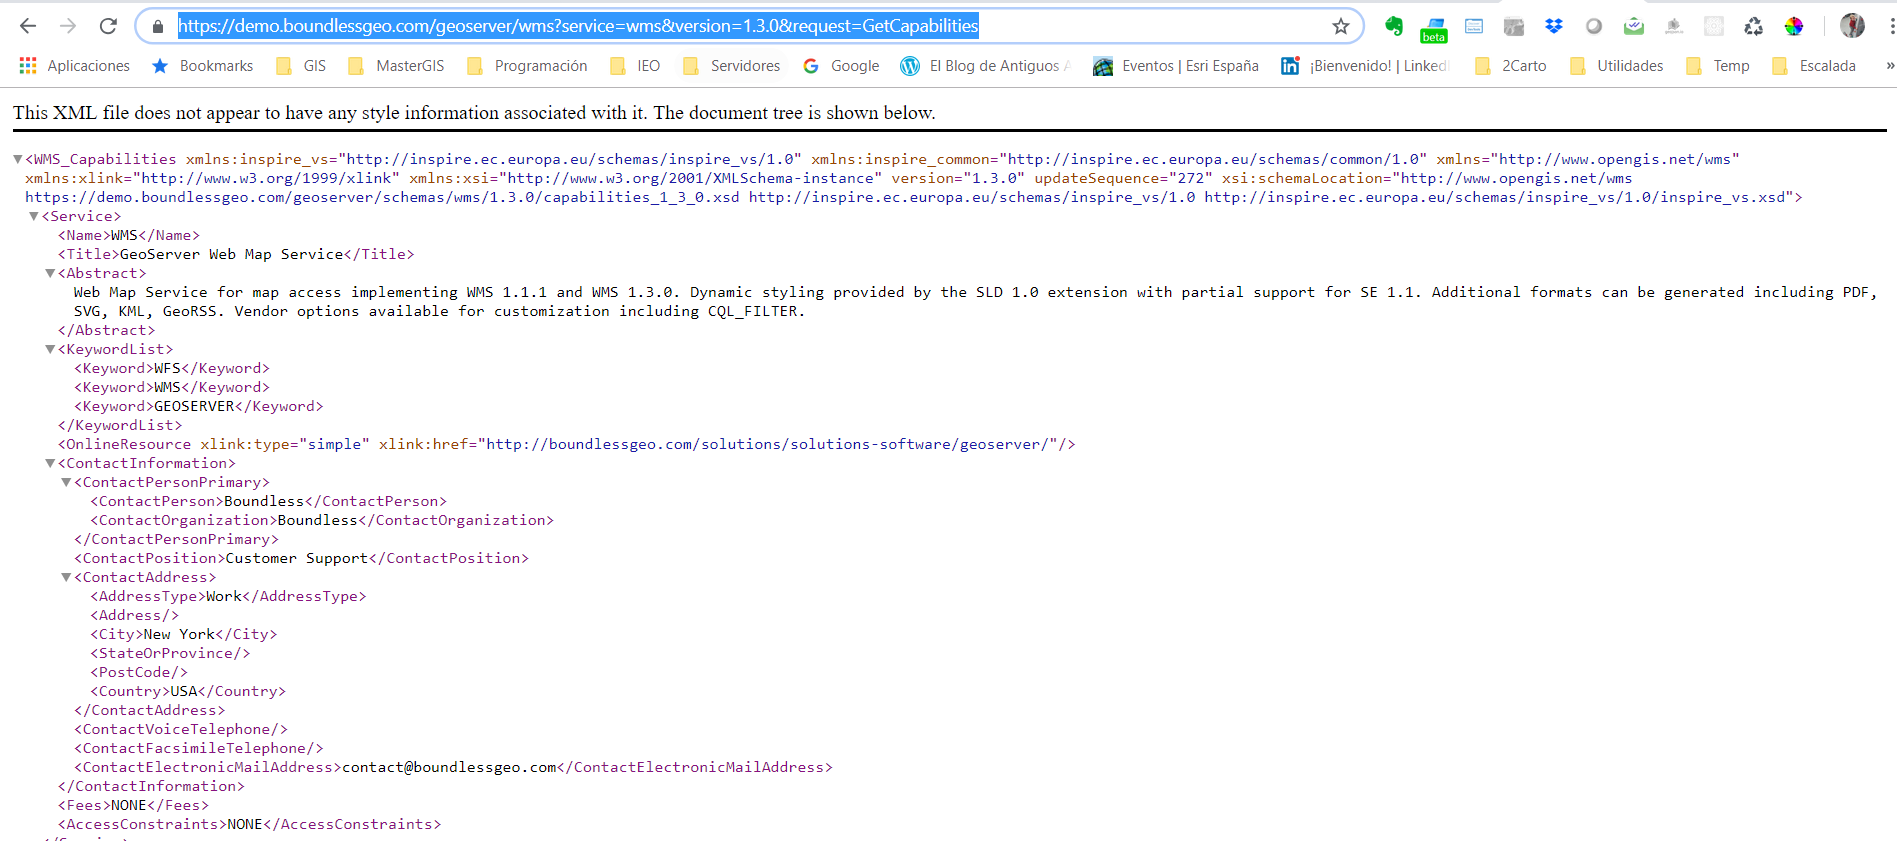Click the OnlineResource xlink:href URL text
This screenshot has height=841, width=1897.
click(767, 444)
